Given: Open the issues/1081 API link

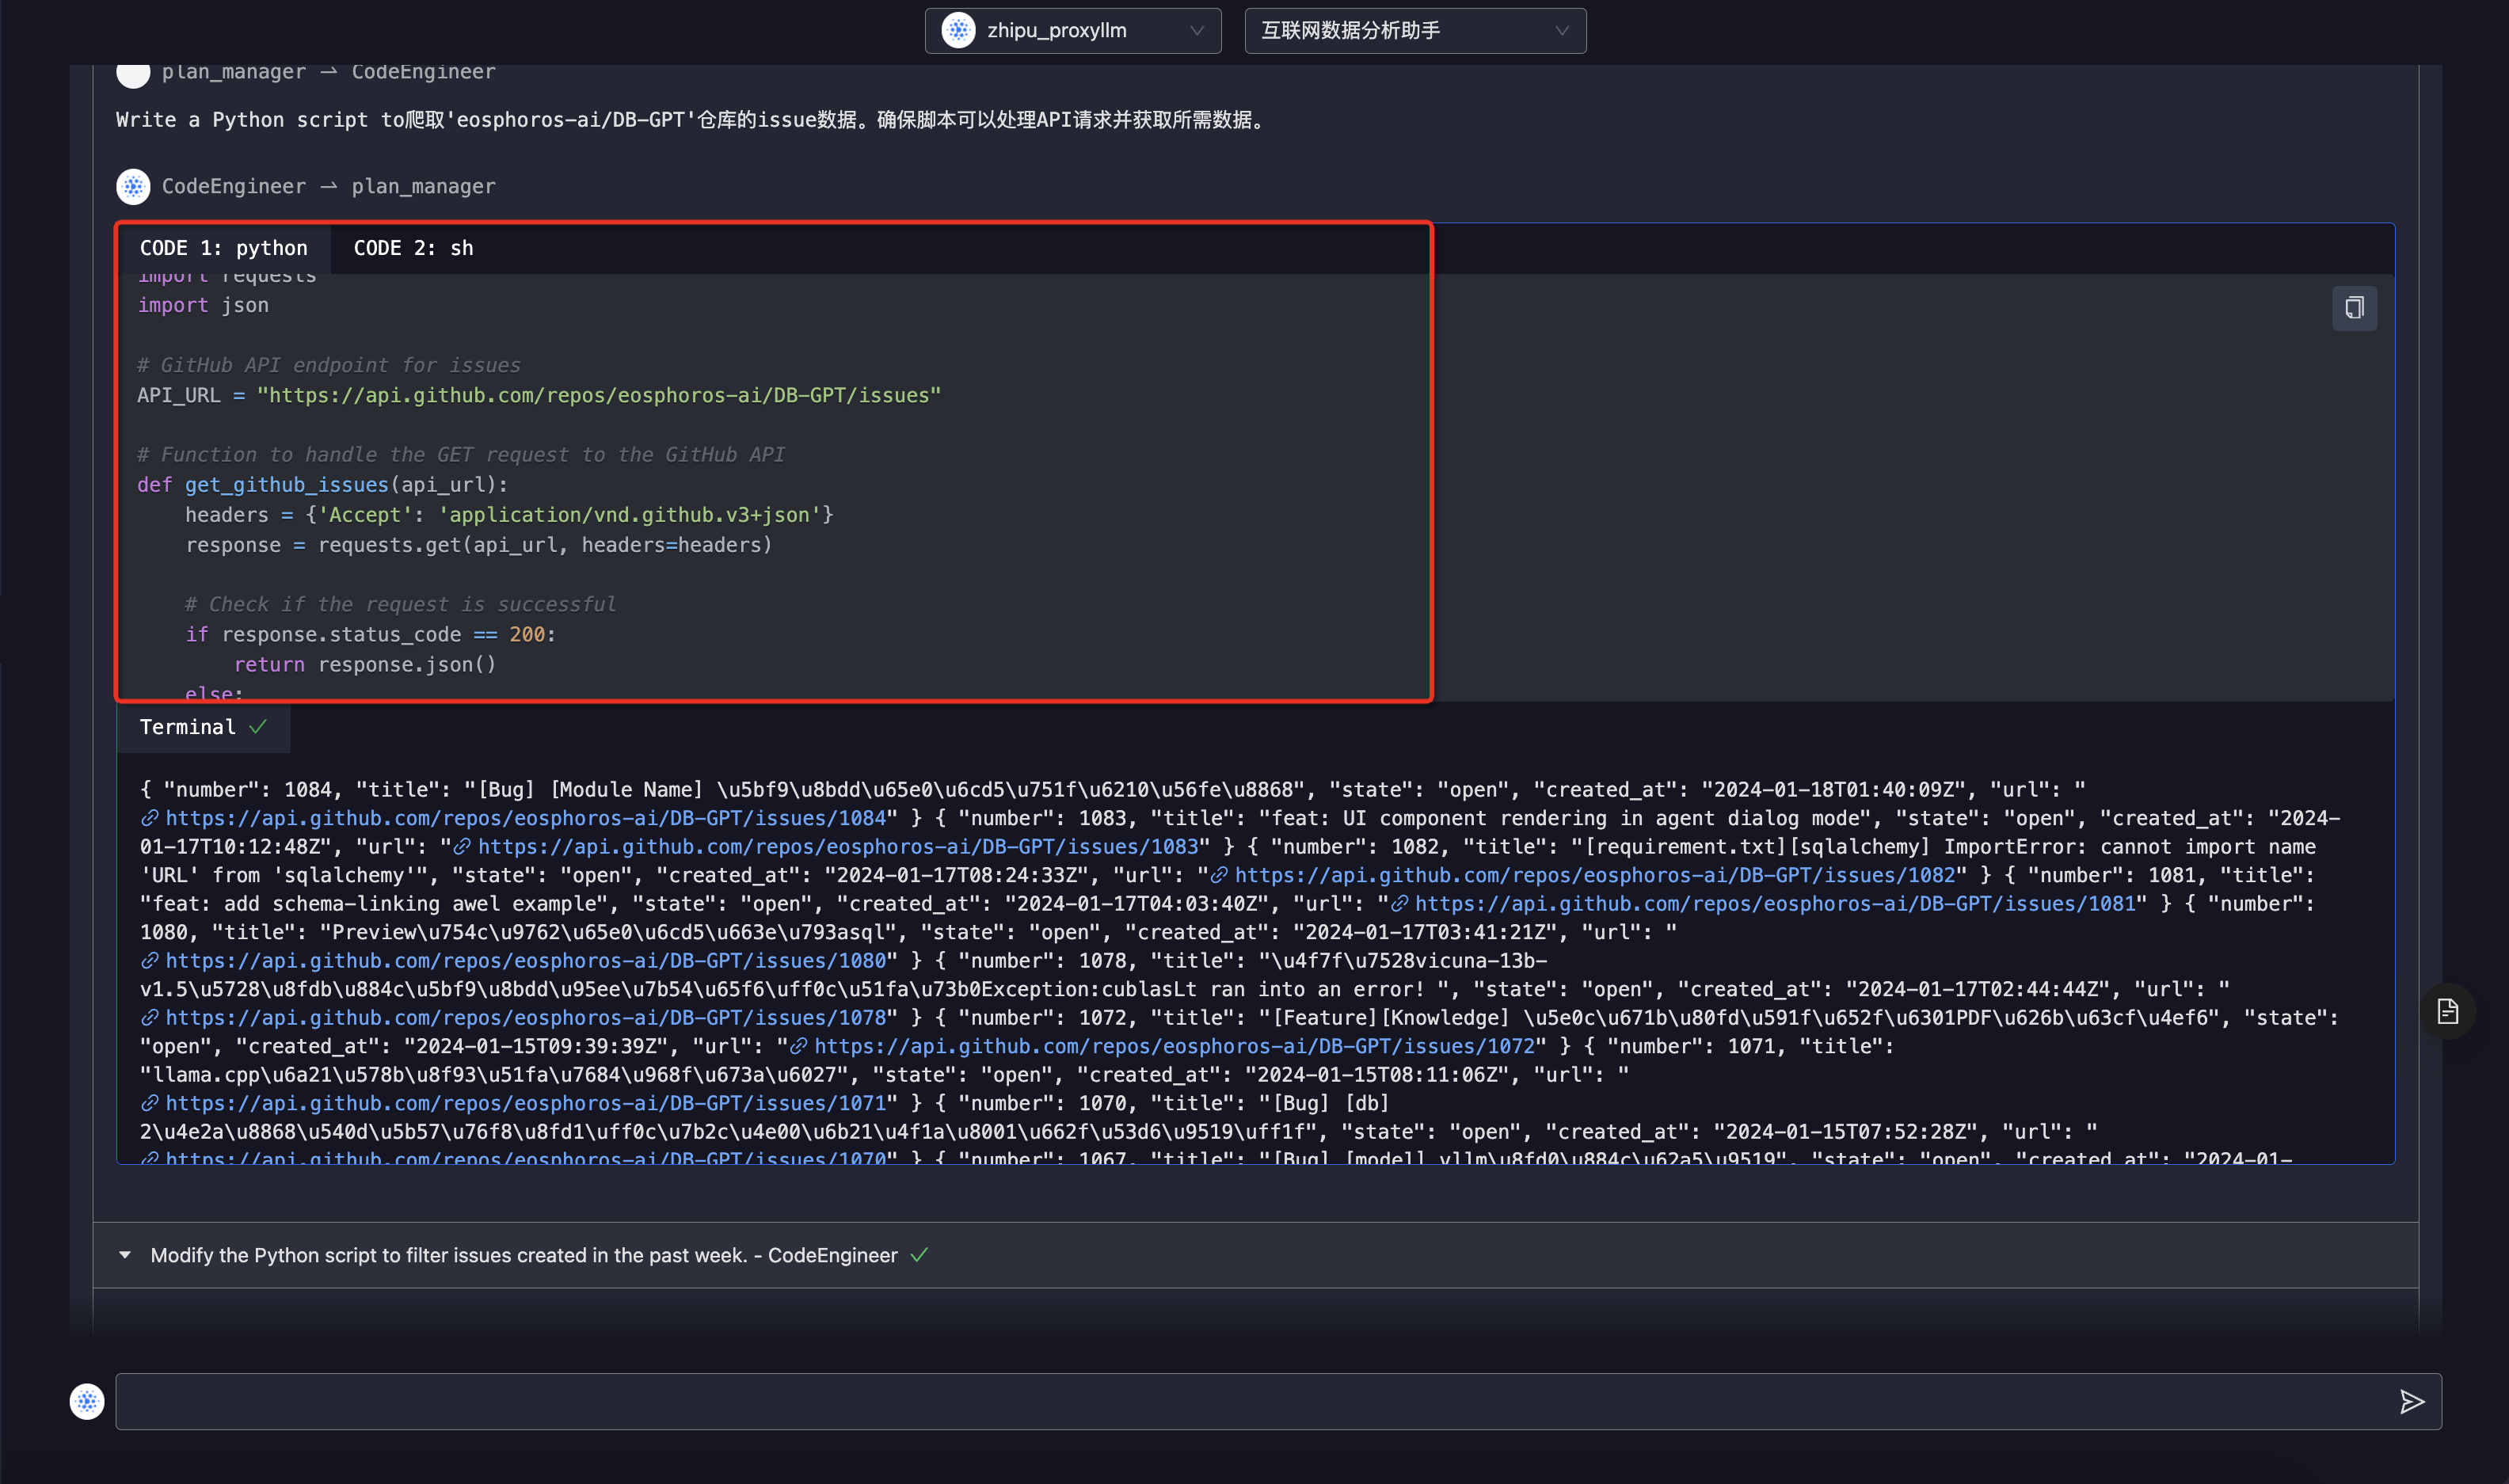Looking at the screenshot, I should [1775, 903].
